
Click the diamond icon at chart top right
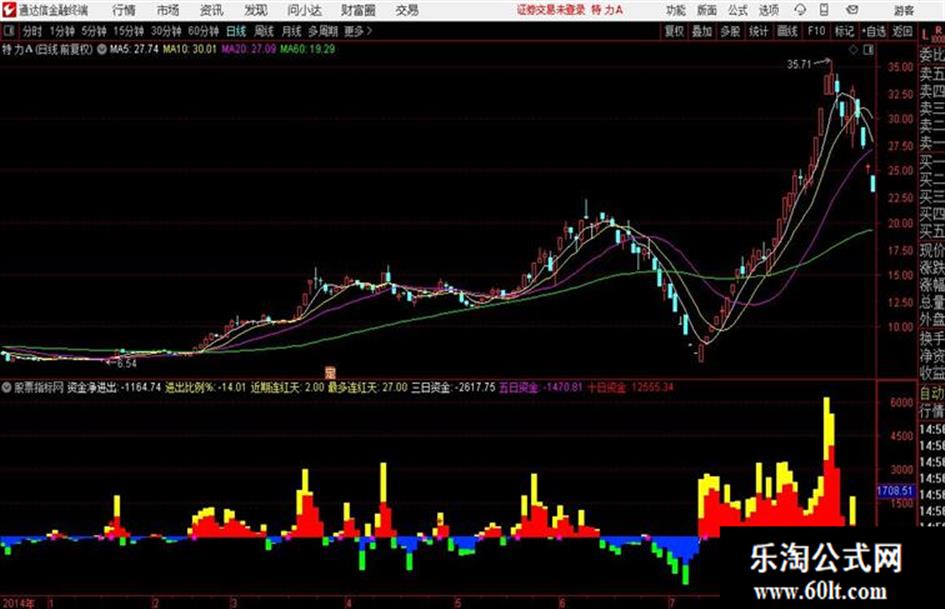(x=853, y=50)
